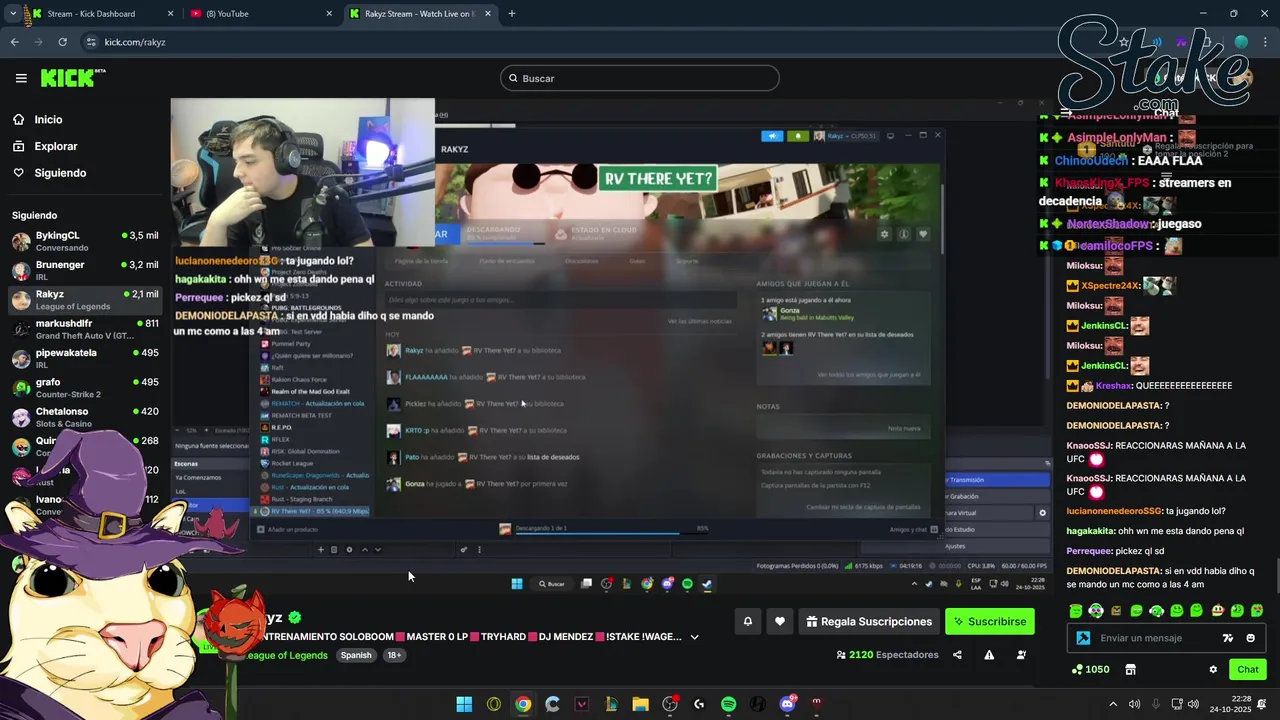Click the 2120 Espectadores viewer count
The width and height of the screenshot is (1280, 720).
point(887,655)
